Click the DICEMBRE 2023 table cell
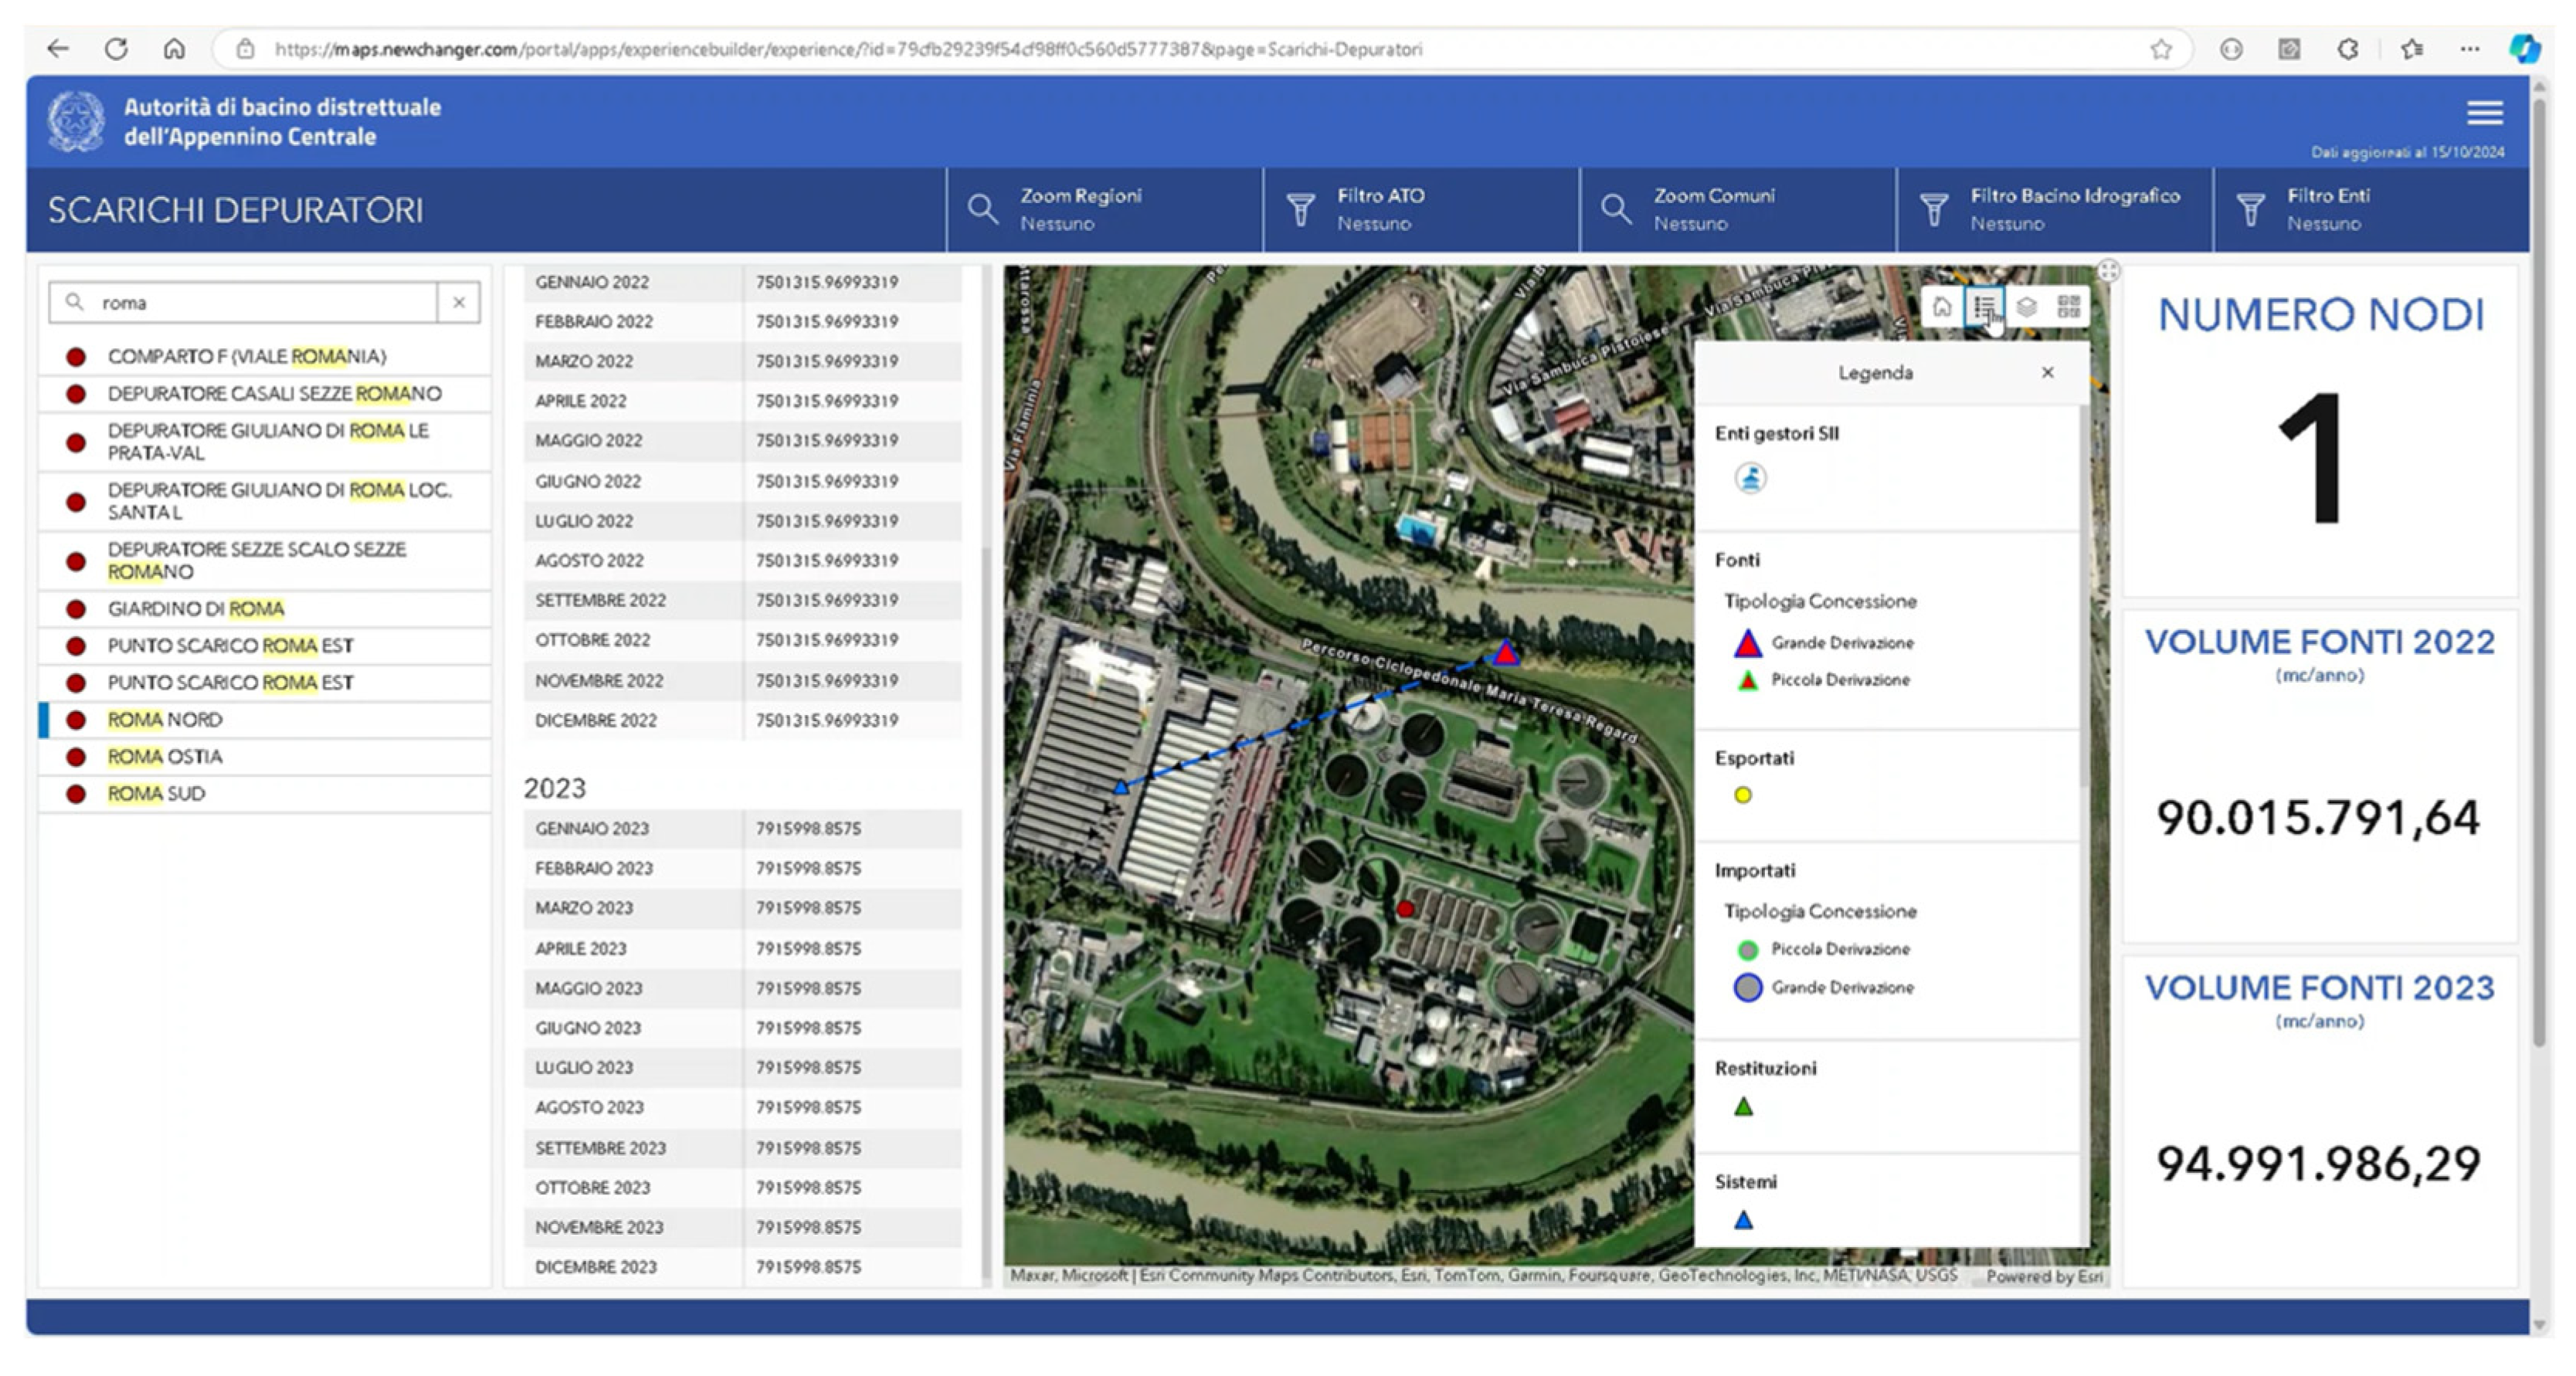 (x=632, y=1267)
